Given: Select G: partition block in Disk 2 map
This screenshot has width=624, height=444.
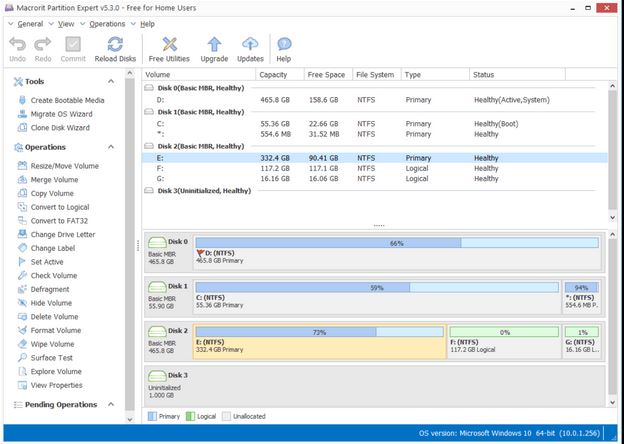Looking at the screenshot, I should [x=582, y=341].
